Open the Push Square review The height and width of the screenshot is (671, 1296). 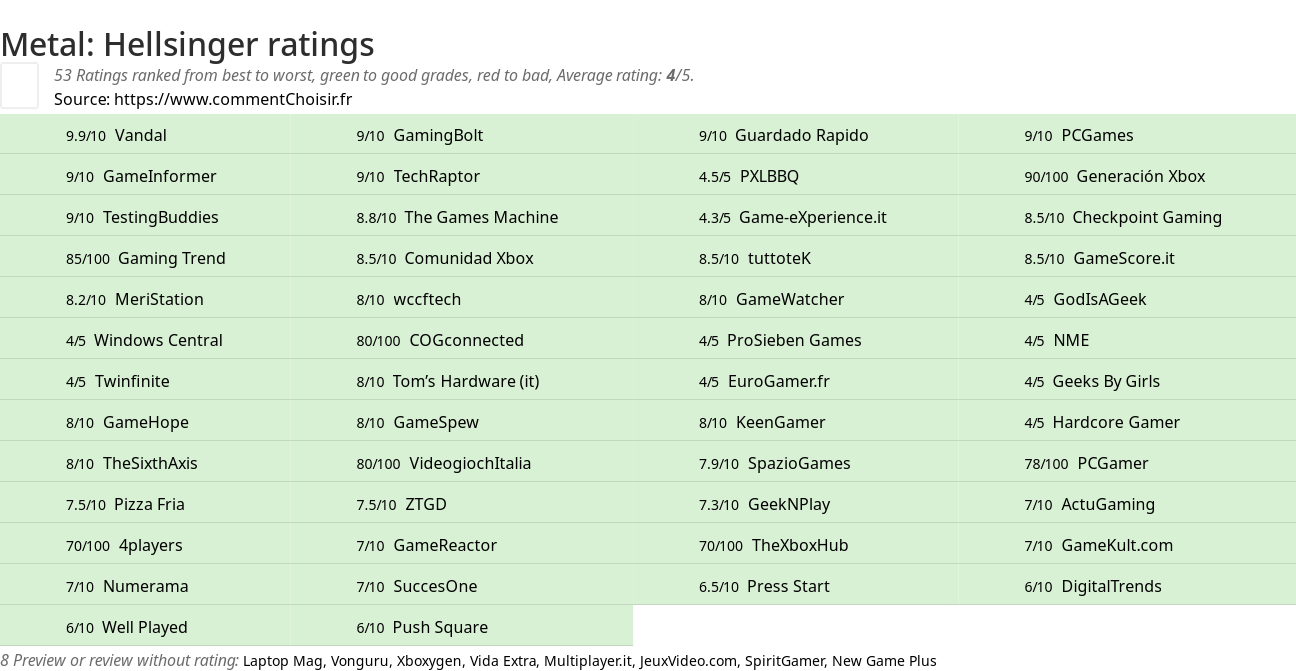tap(461, 627)
